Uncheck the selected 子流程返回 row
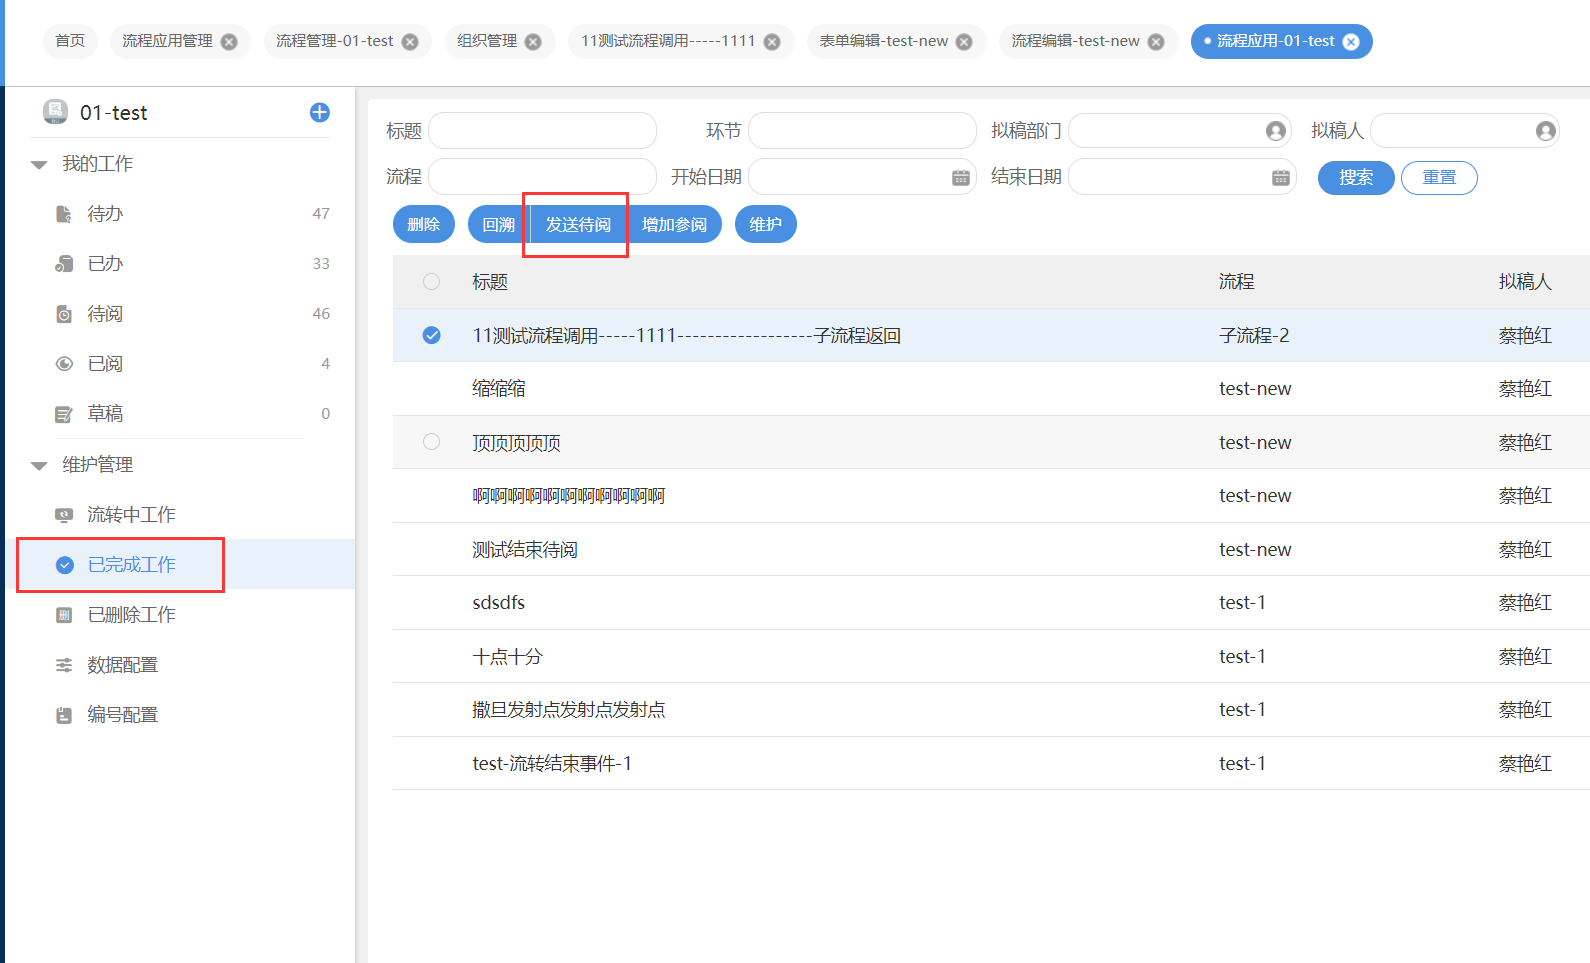The width and height of the screenshot is (1590, 963). click(x=431, y=335)
